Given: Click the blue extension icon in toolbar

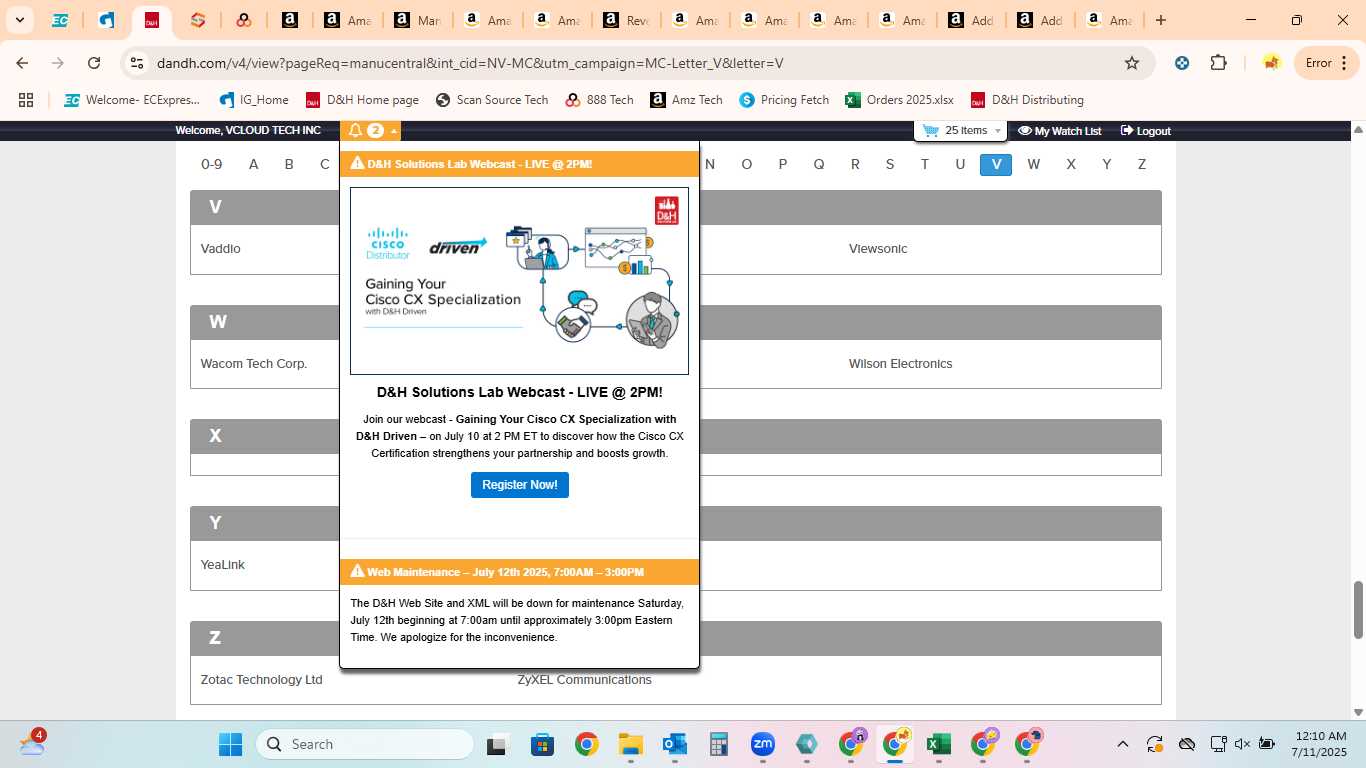Looking at the screenshot, I should pos(1182,63).
